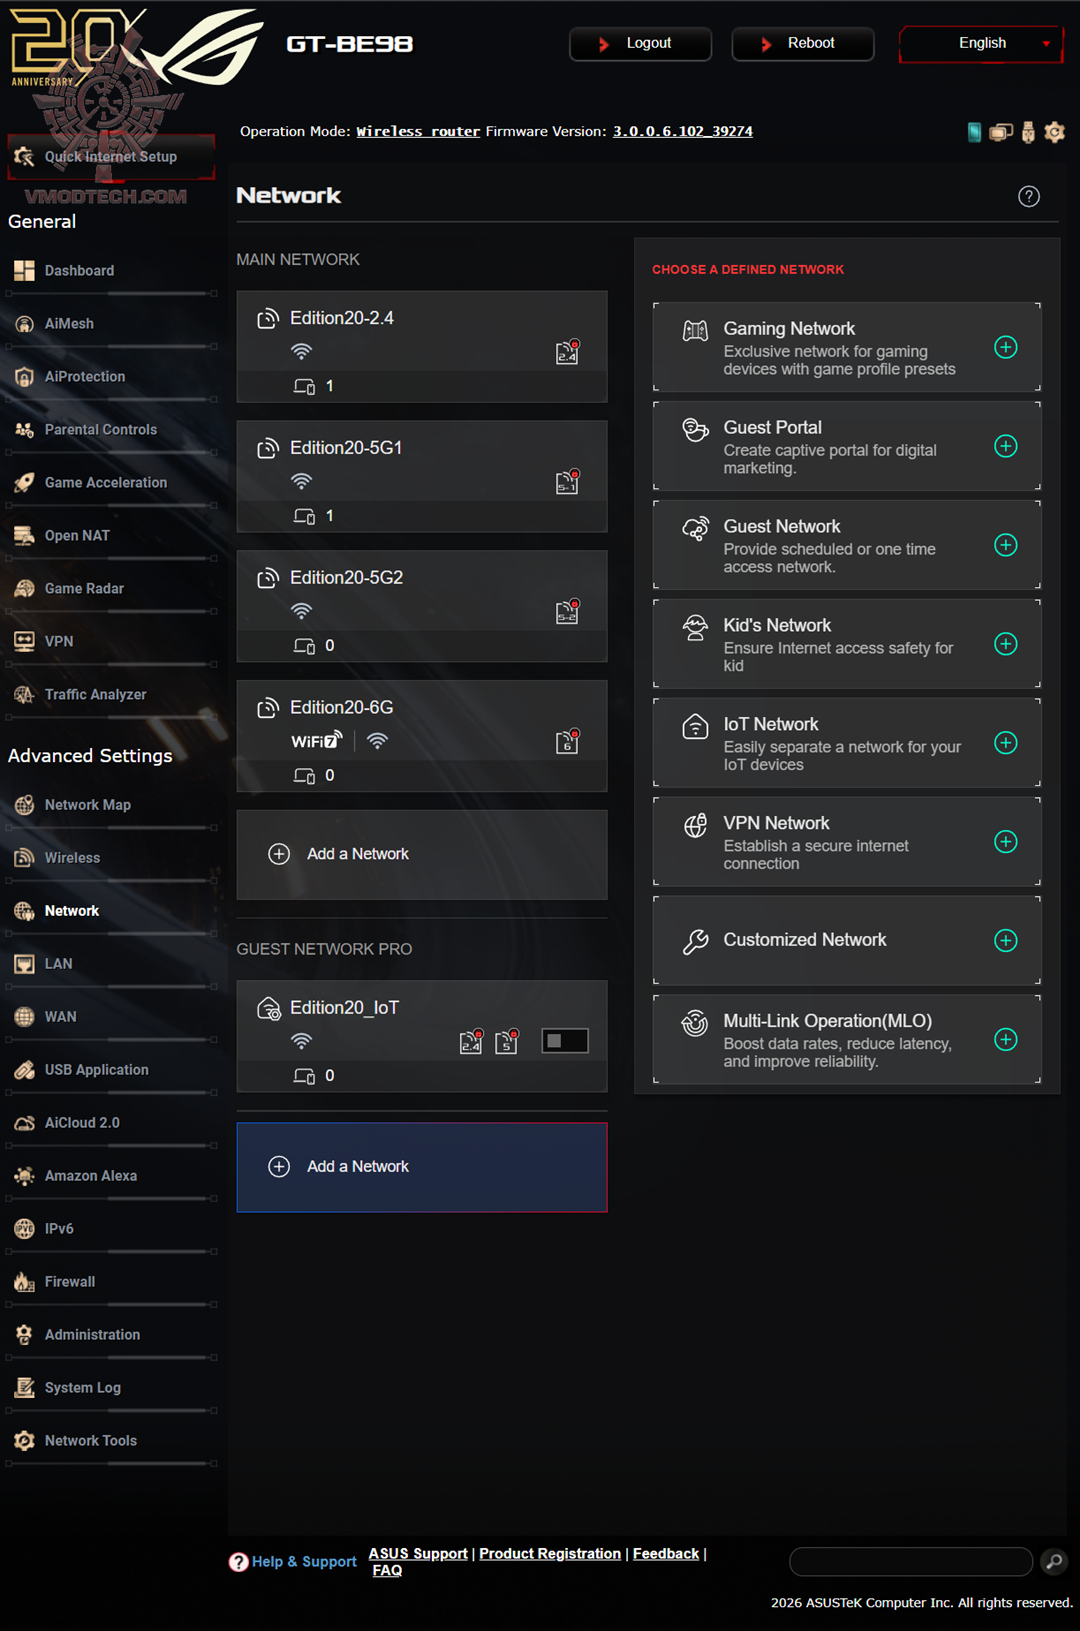Click the USB status icon at top right
This screenshot has width=1080, height=1631.
tap(1028, 132)
